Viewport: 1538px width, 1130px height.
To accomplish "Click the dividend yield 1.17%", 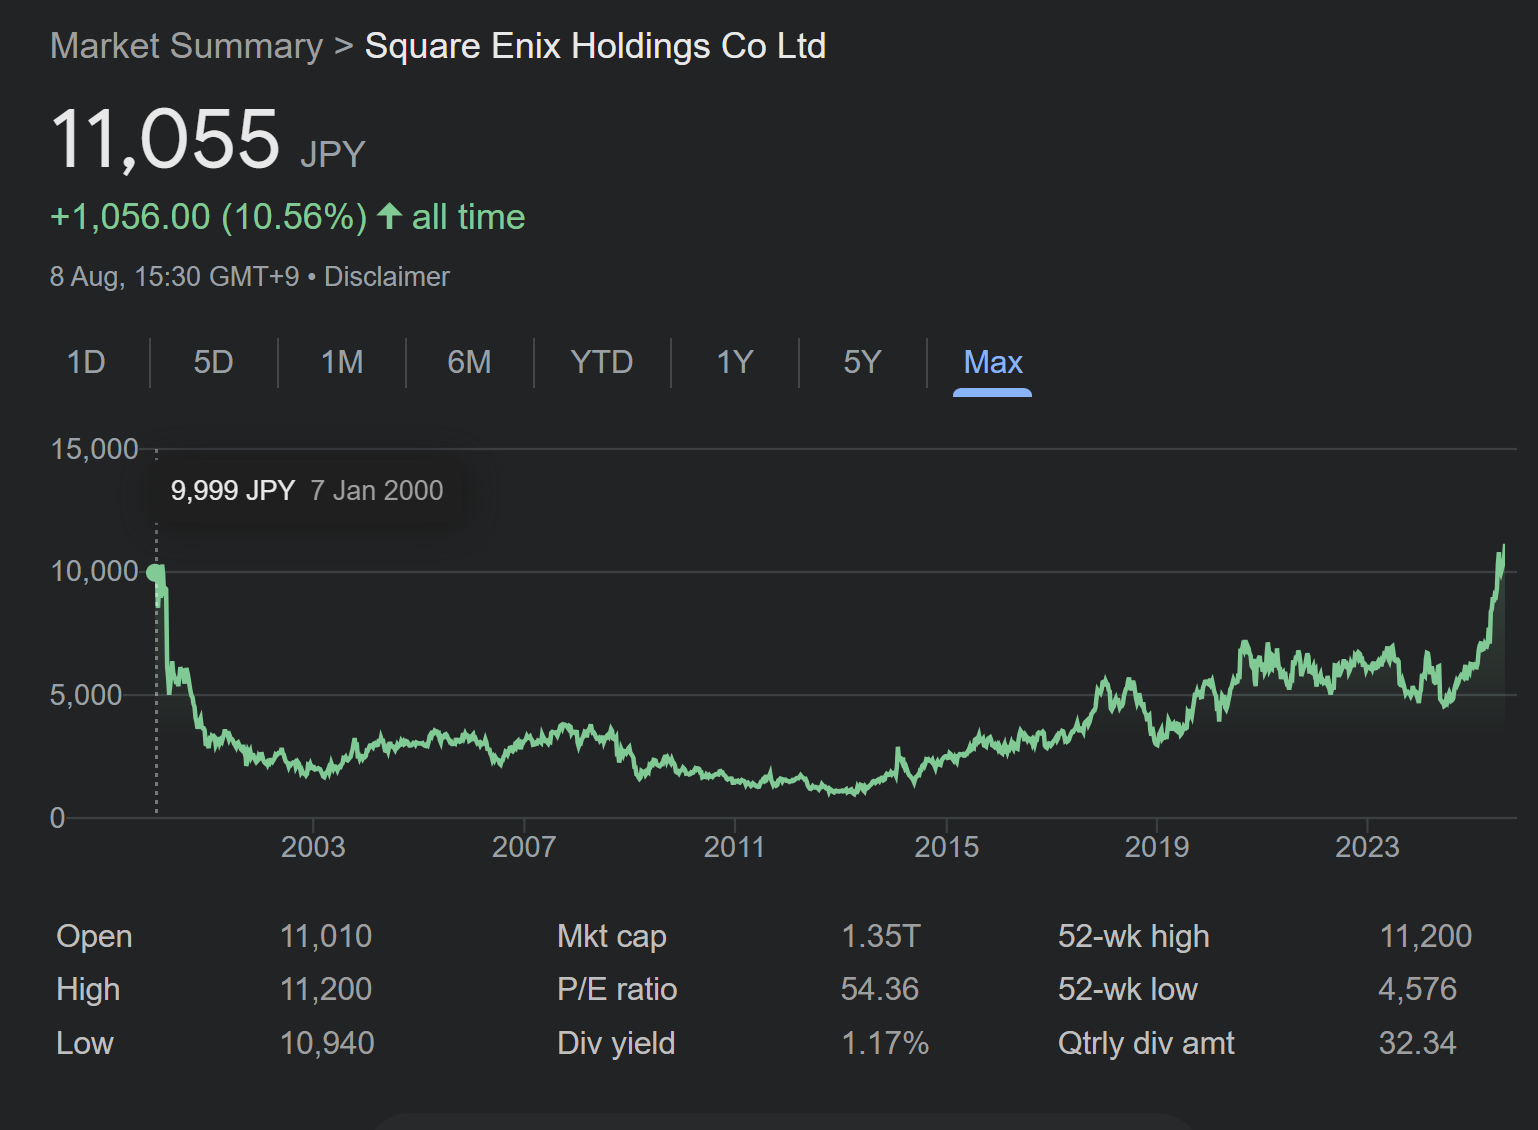I will coord(885,1043).
